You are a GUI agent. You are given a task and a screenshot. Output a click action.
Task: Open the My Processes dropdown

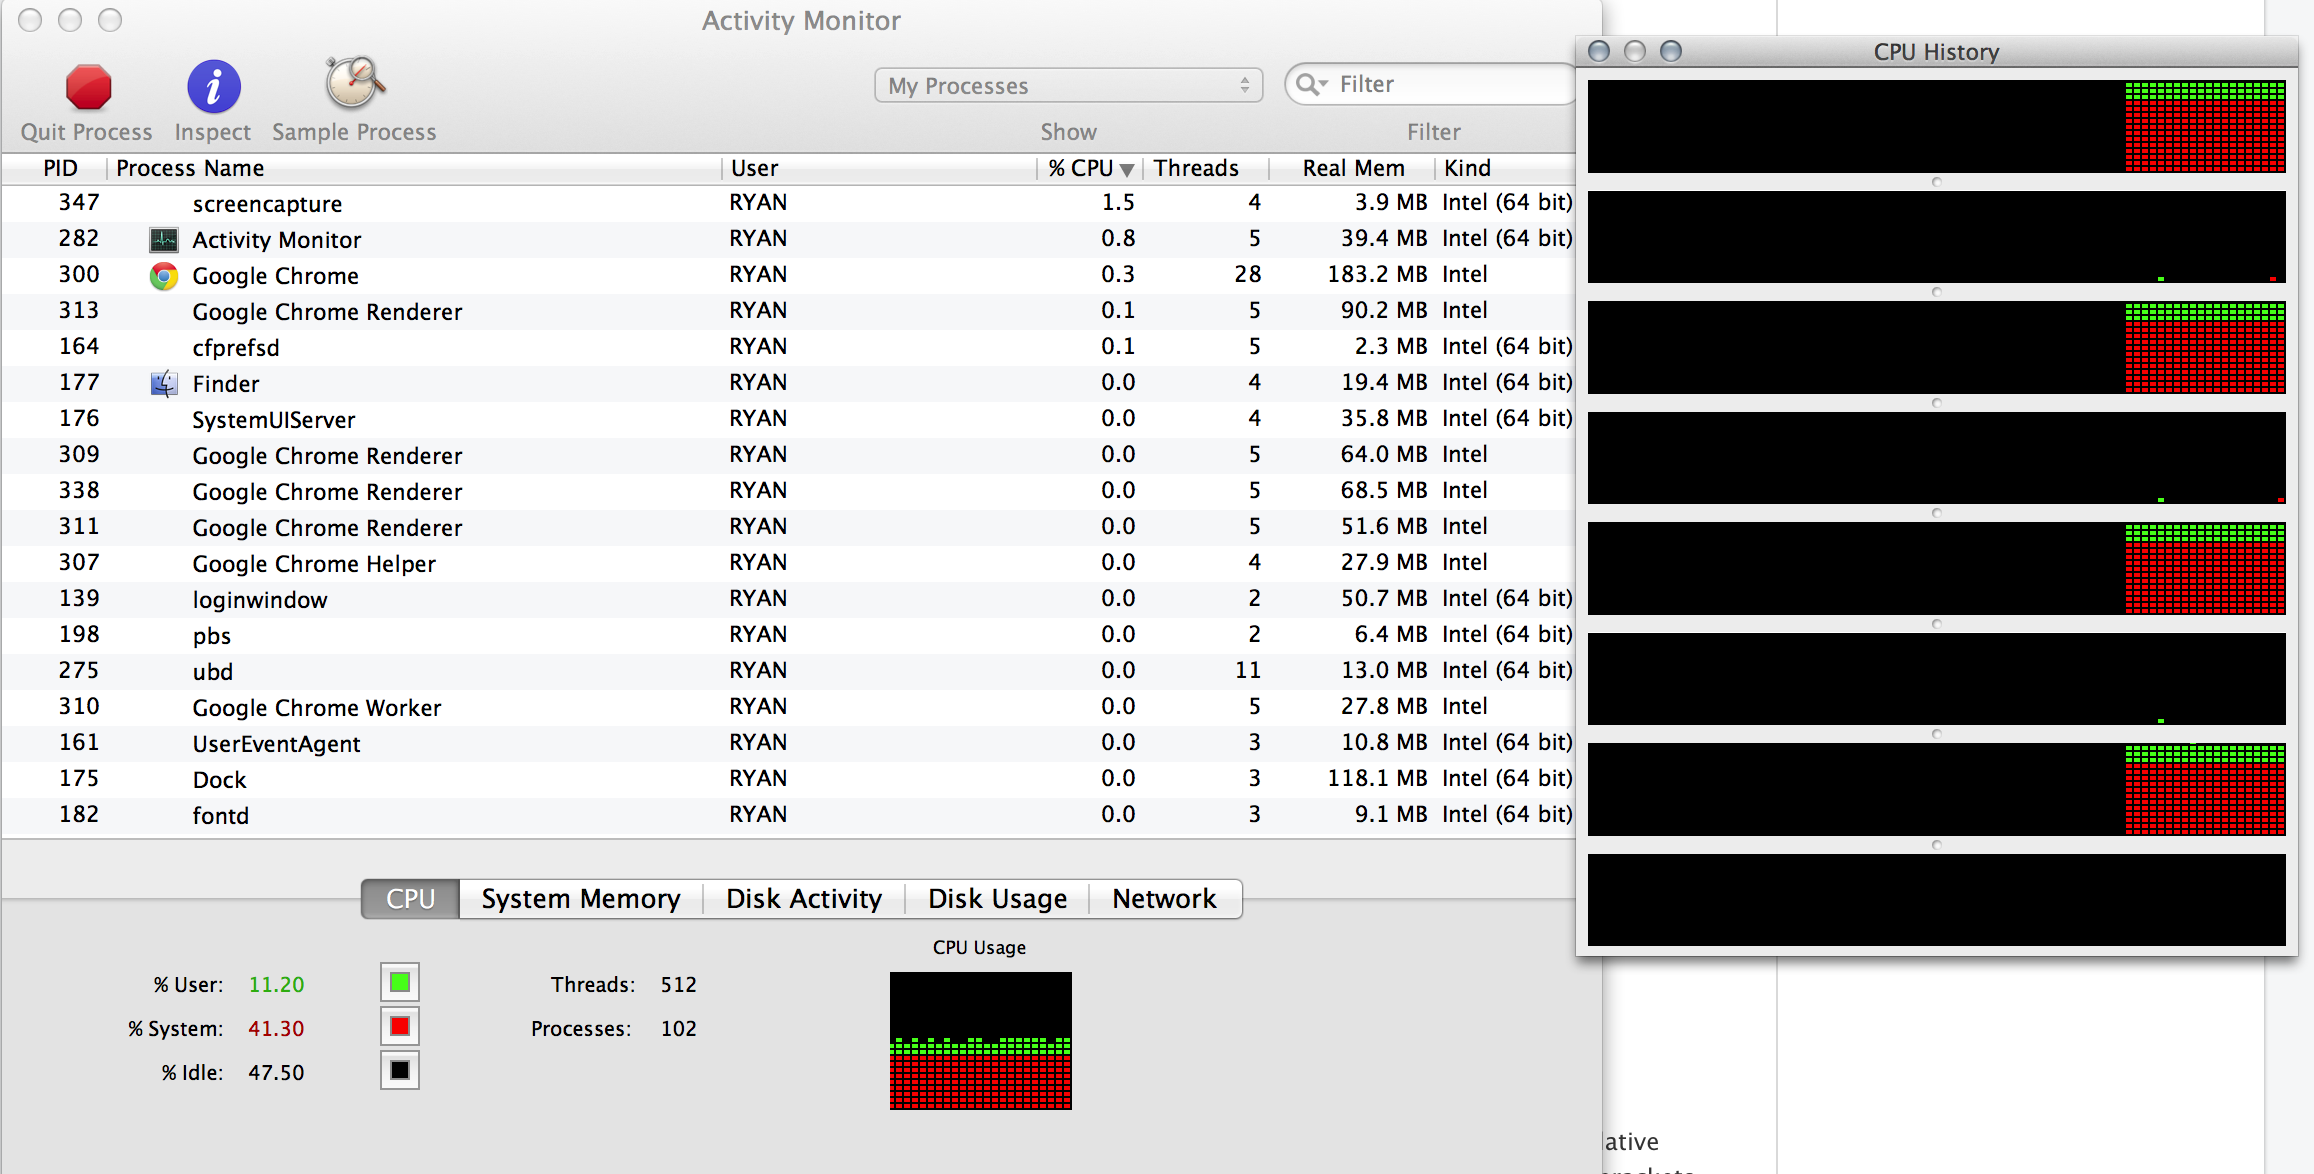click(x=1068, y=86)
